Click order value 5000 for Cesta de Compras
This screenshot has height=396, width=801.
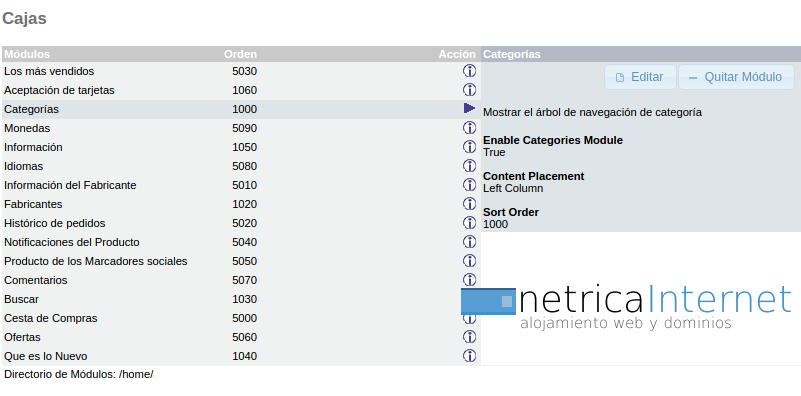pyautogui.click(x=245, y=318)
